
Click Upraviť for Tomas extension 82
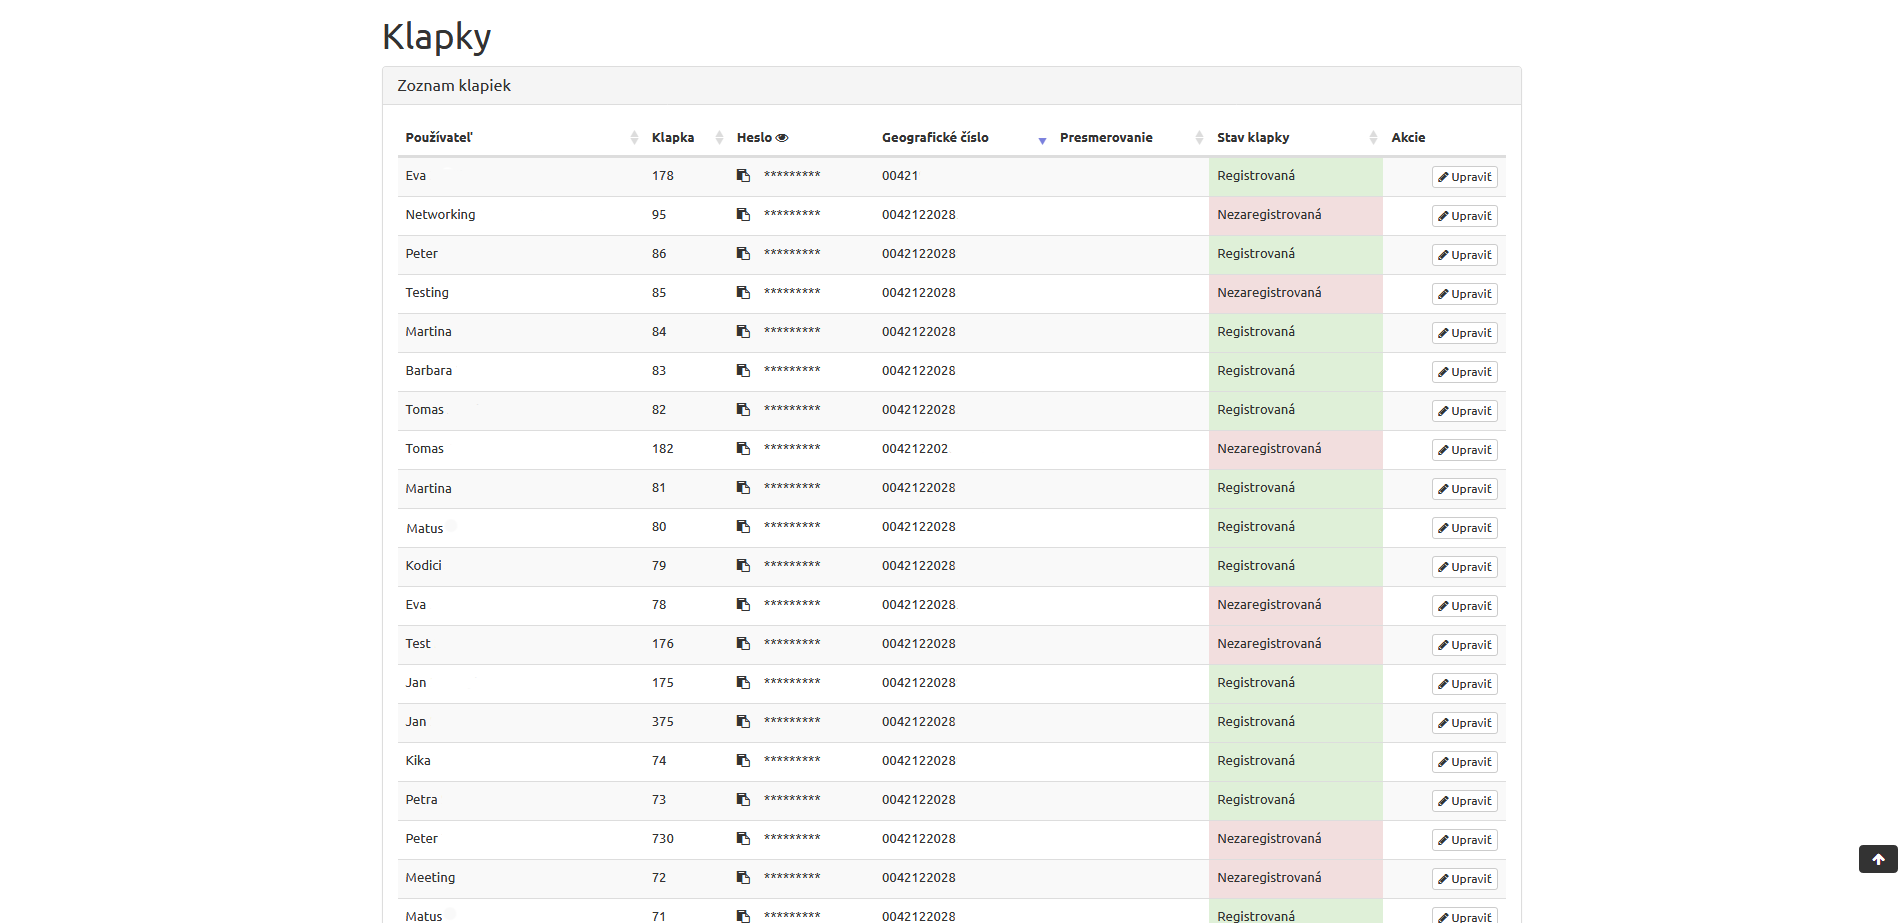[x=1465, y=411]
